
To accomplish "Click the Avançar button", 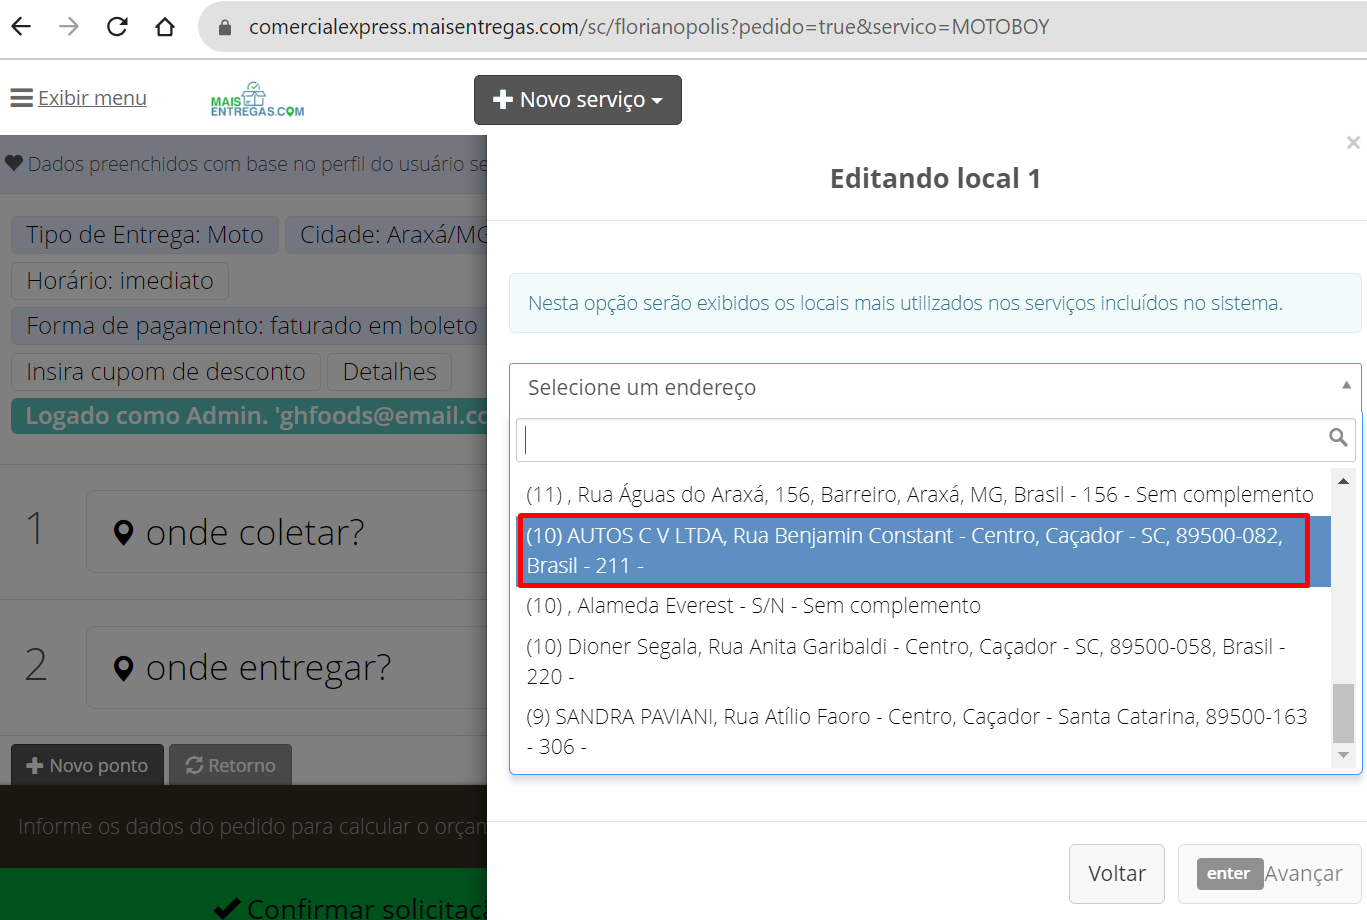I will tap(1270, 874).
